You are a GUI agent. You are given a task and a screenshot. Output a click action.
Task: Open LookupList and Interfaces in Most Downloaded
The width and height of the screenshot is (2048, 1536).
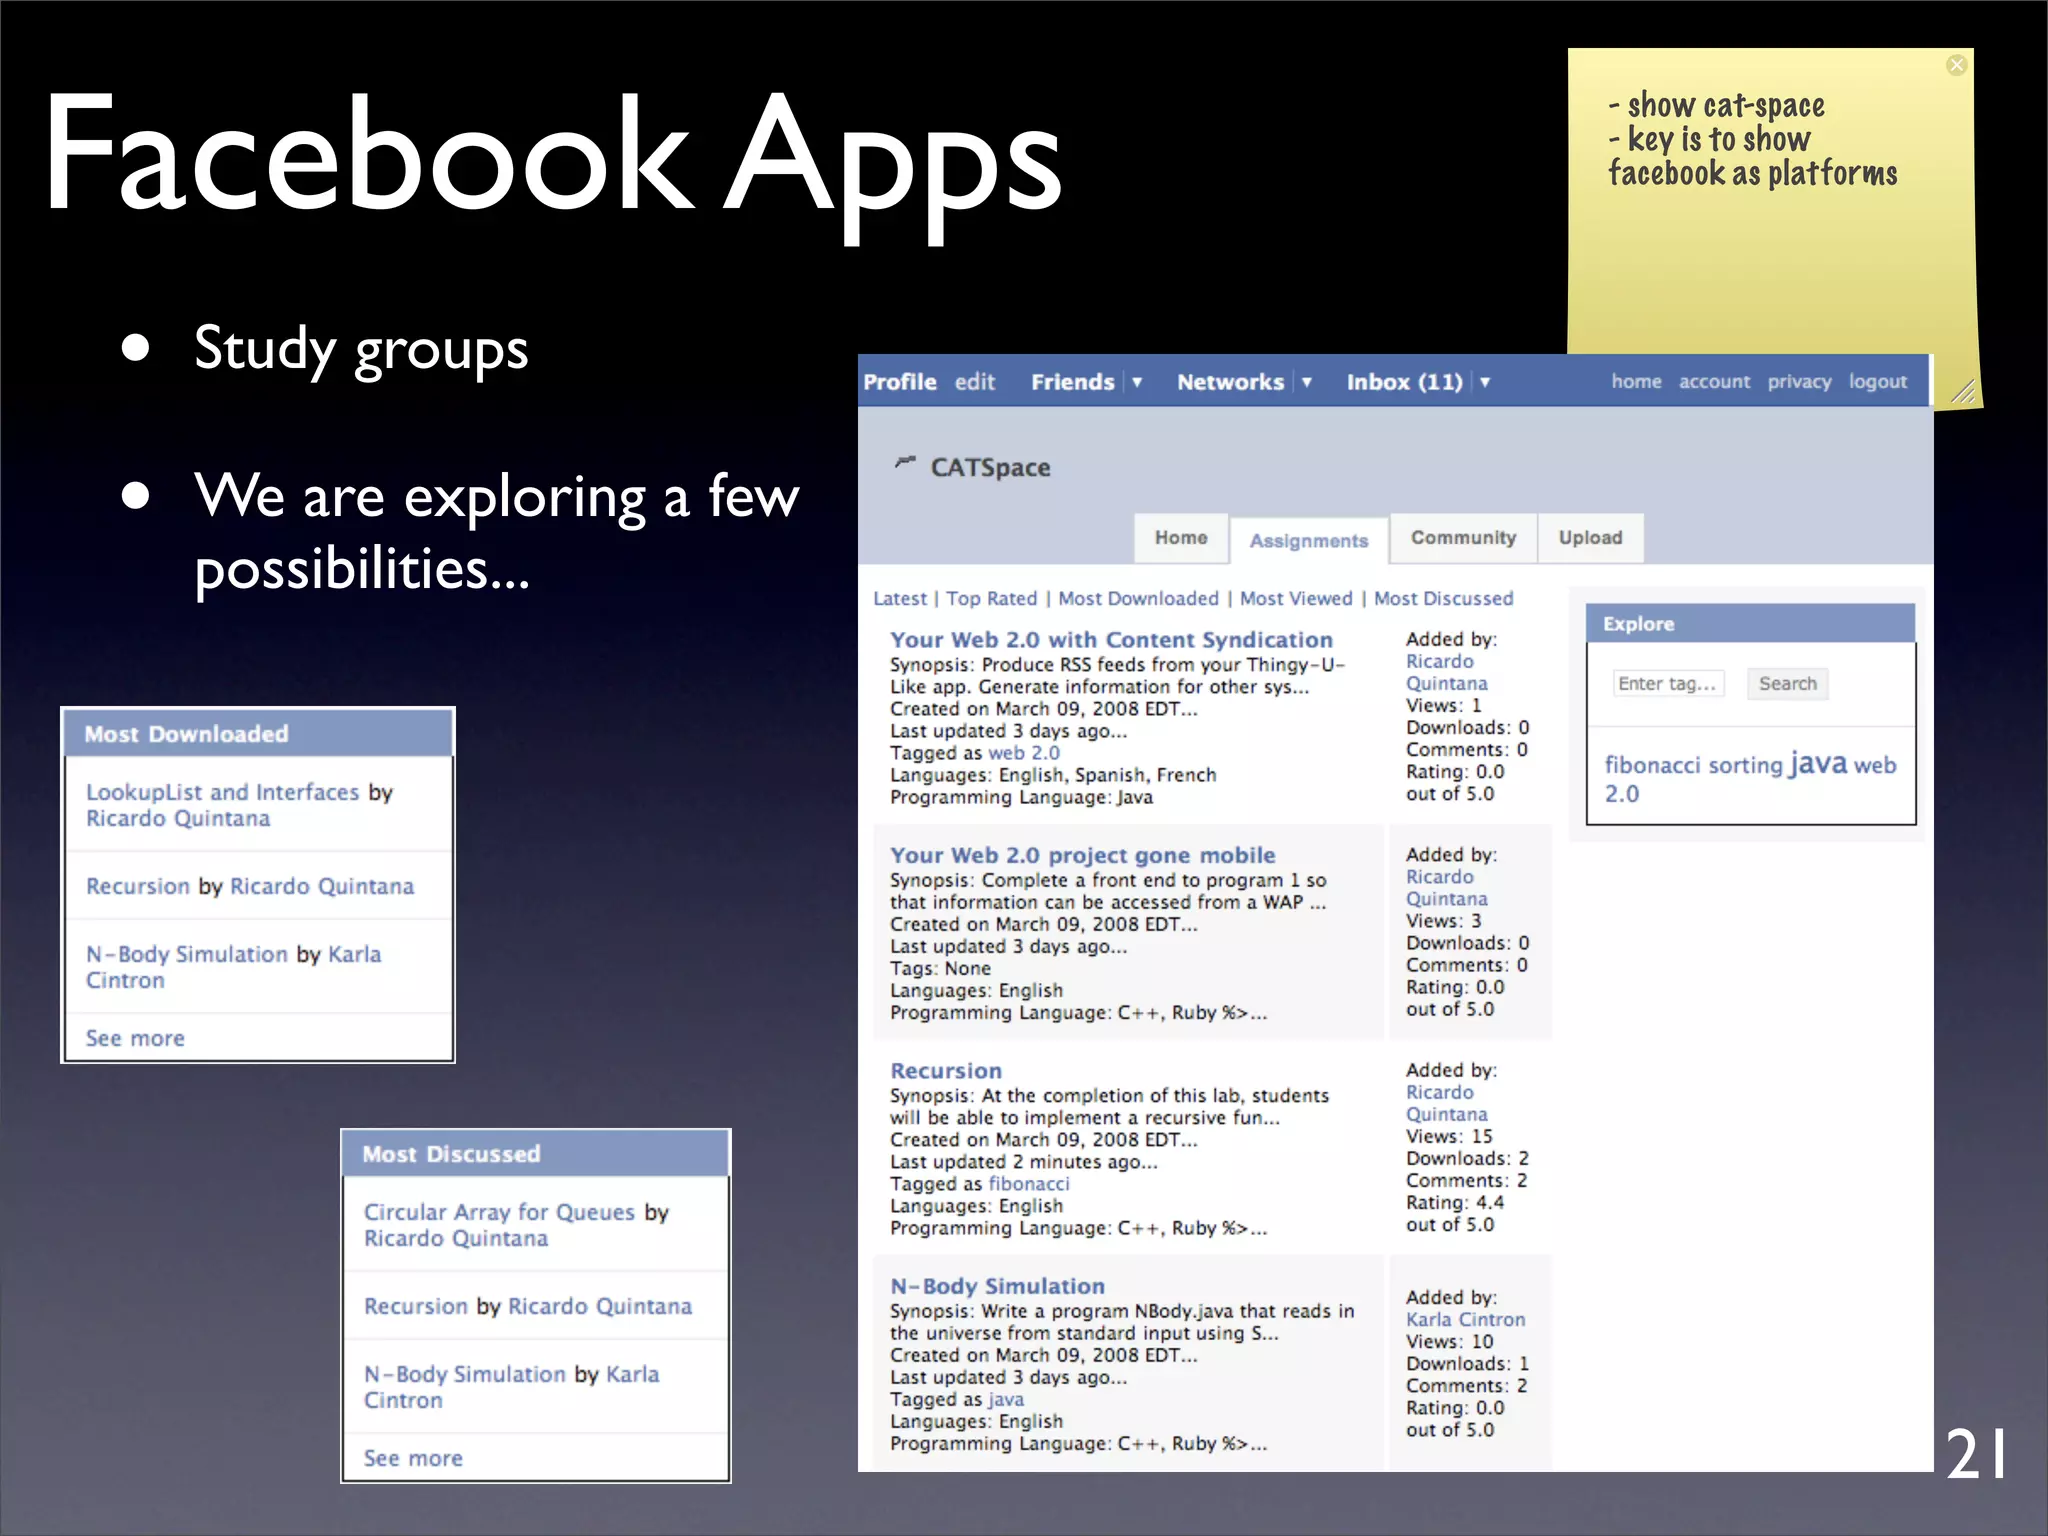222,793
